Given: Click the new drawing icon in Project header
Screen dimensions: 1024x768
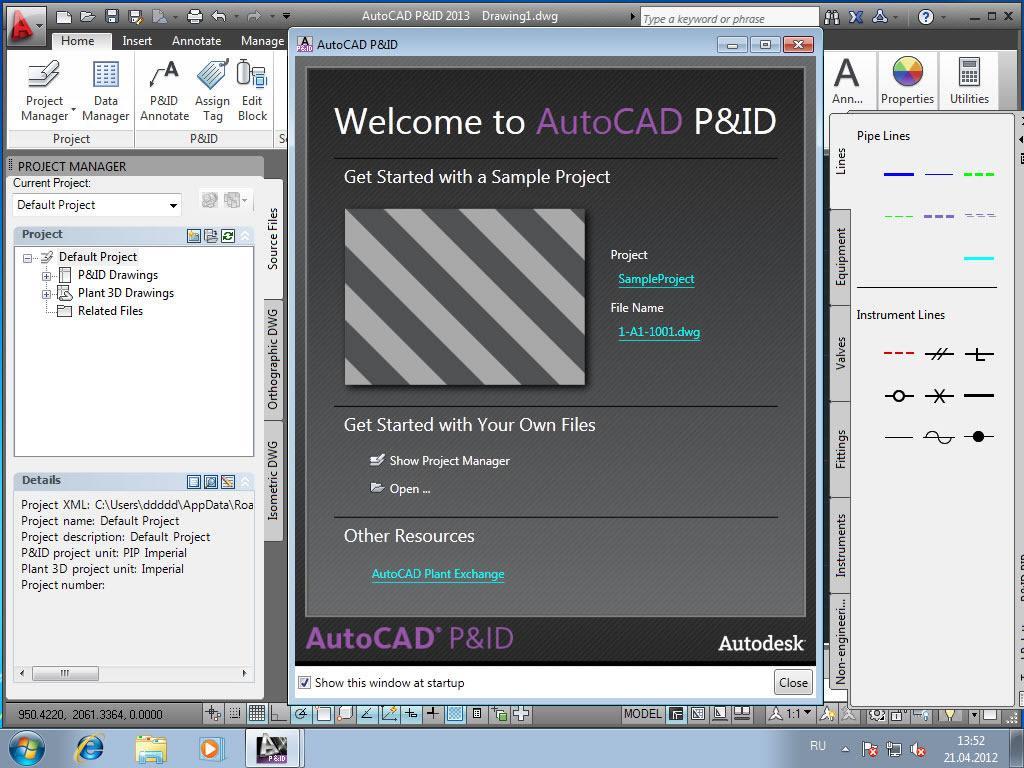Looking at the screenshot, I should coord(194,236).
